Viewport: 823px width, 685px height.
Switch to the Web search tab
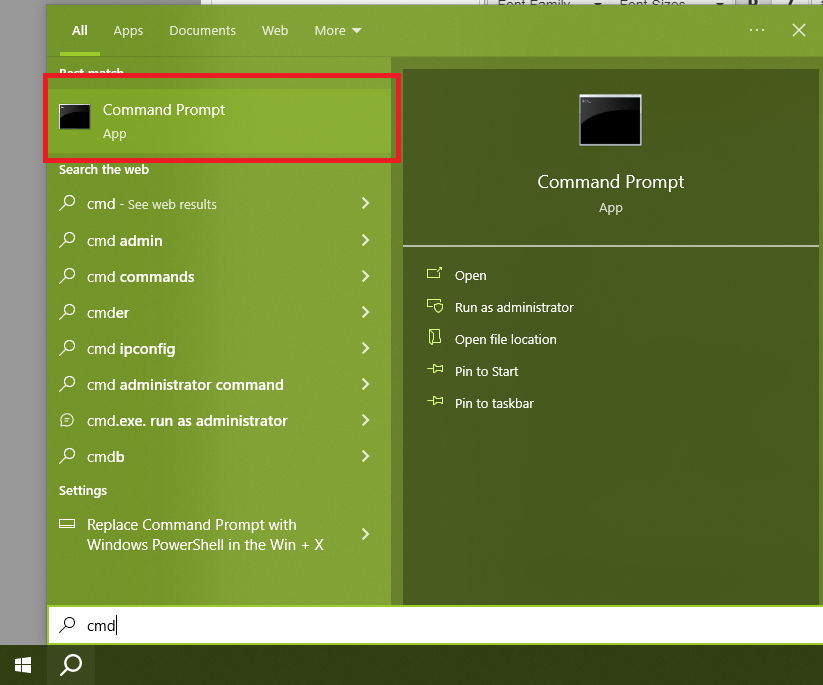pos(275,30)
